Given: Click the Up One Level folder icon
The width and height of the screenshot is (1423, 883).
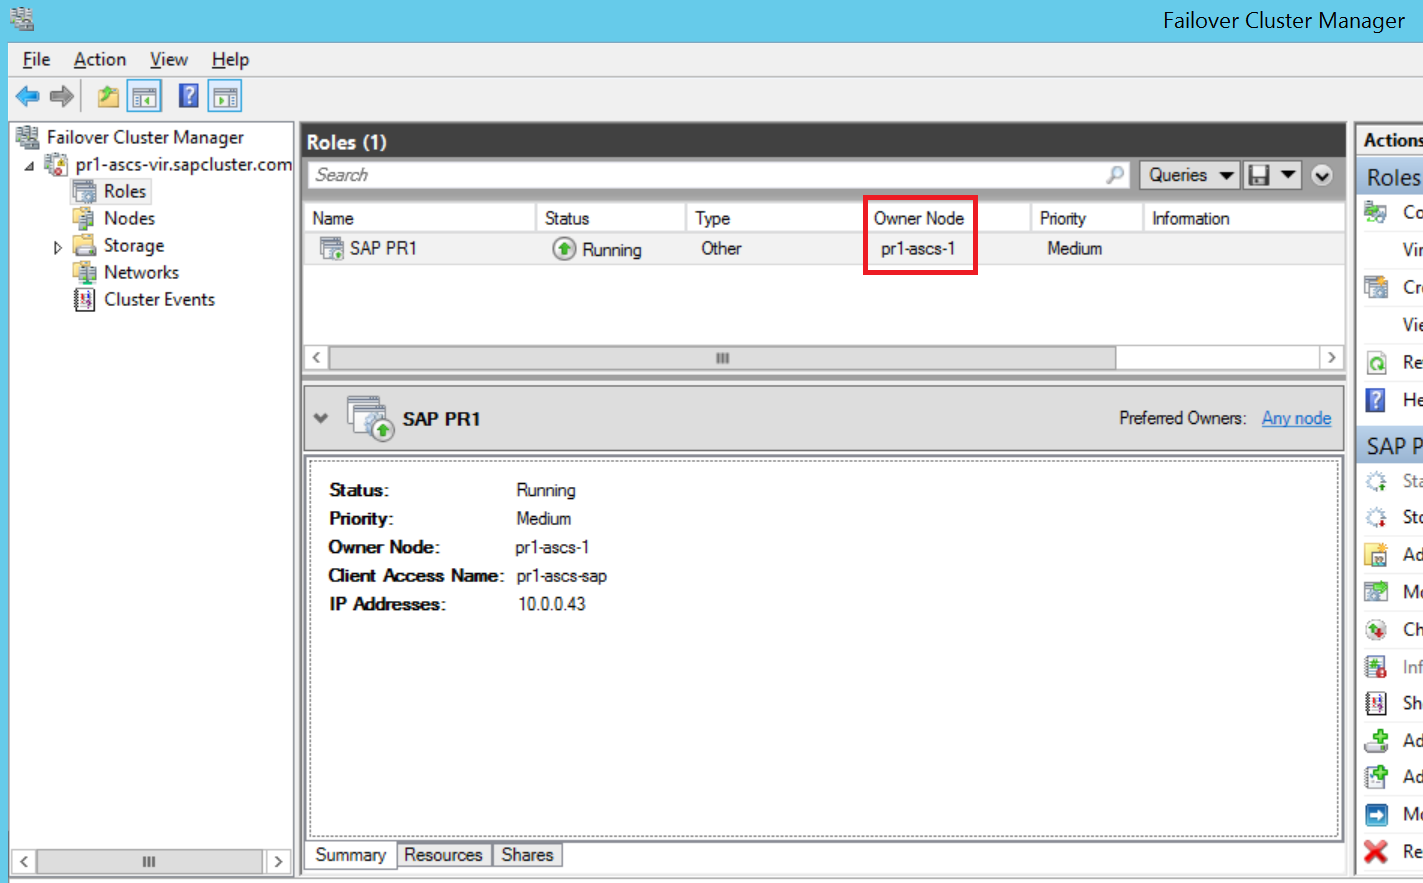Looking at the screenshot, I should click(108, 96).
